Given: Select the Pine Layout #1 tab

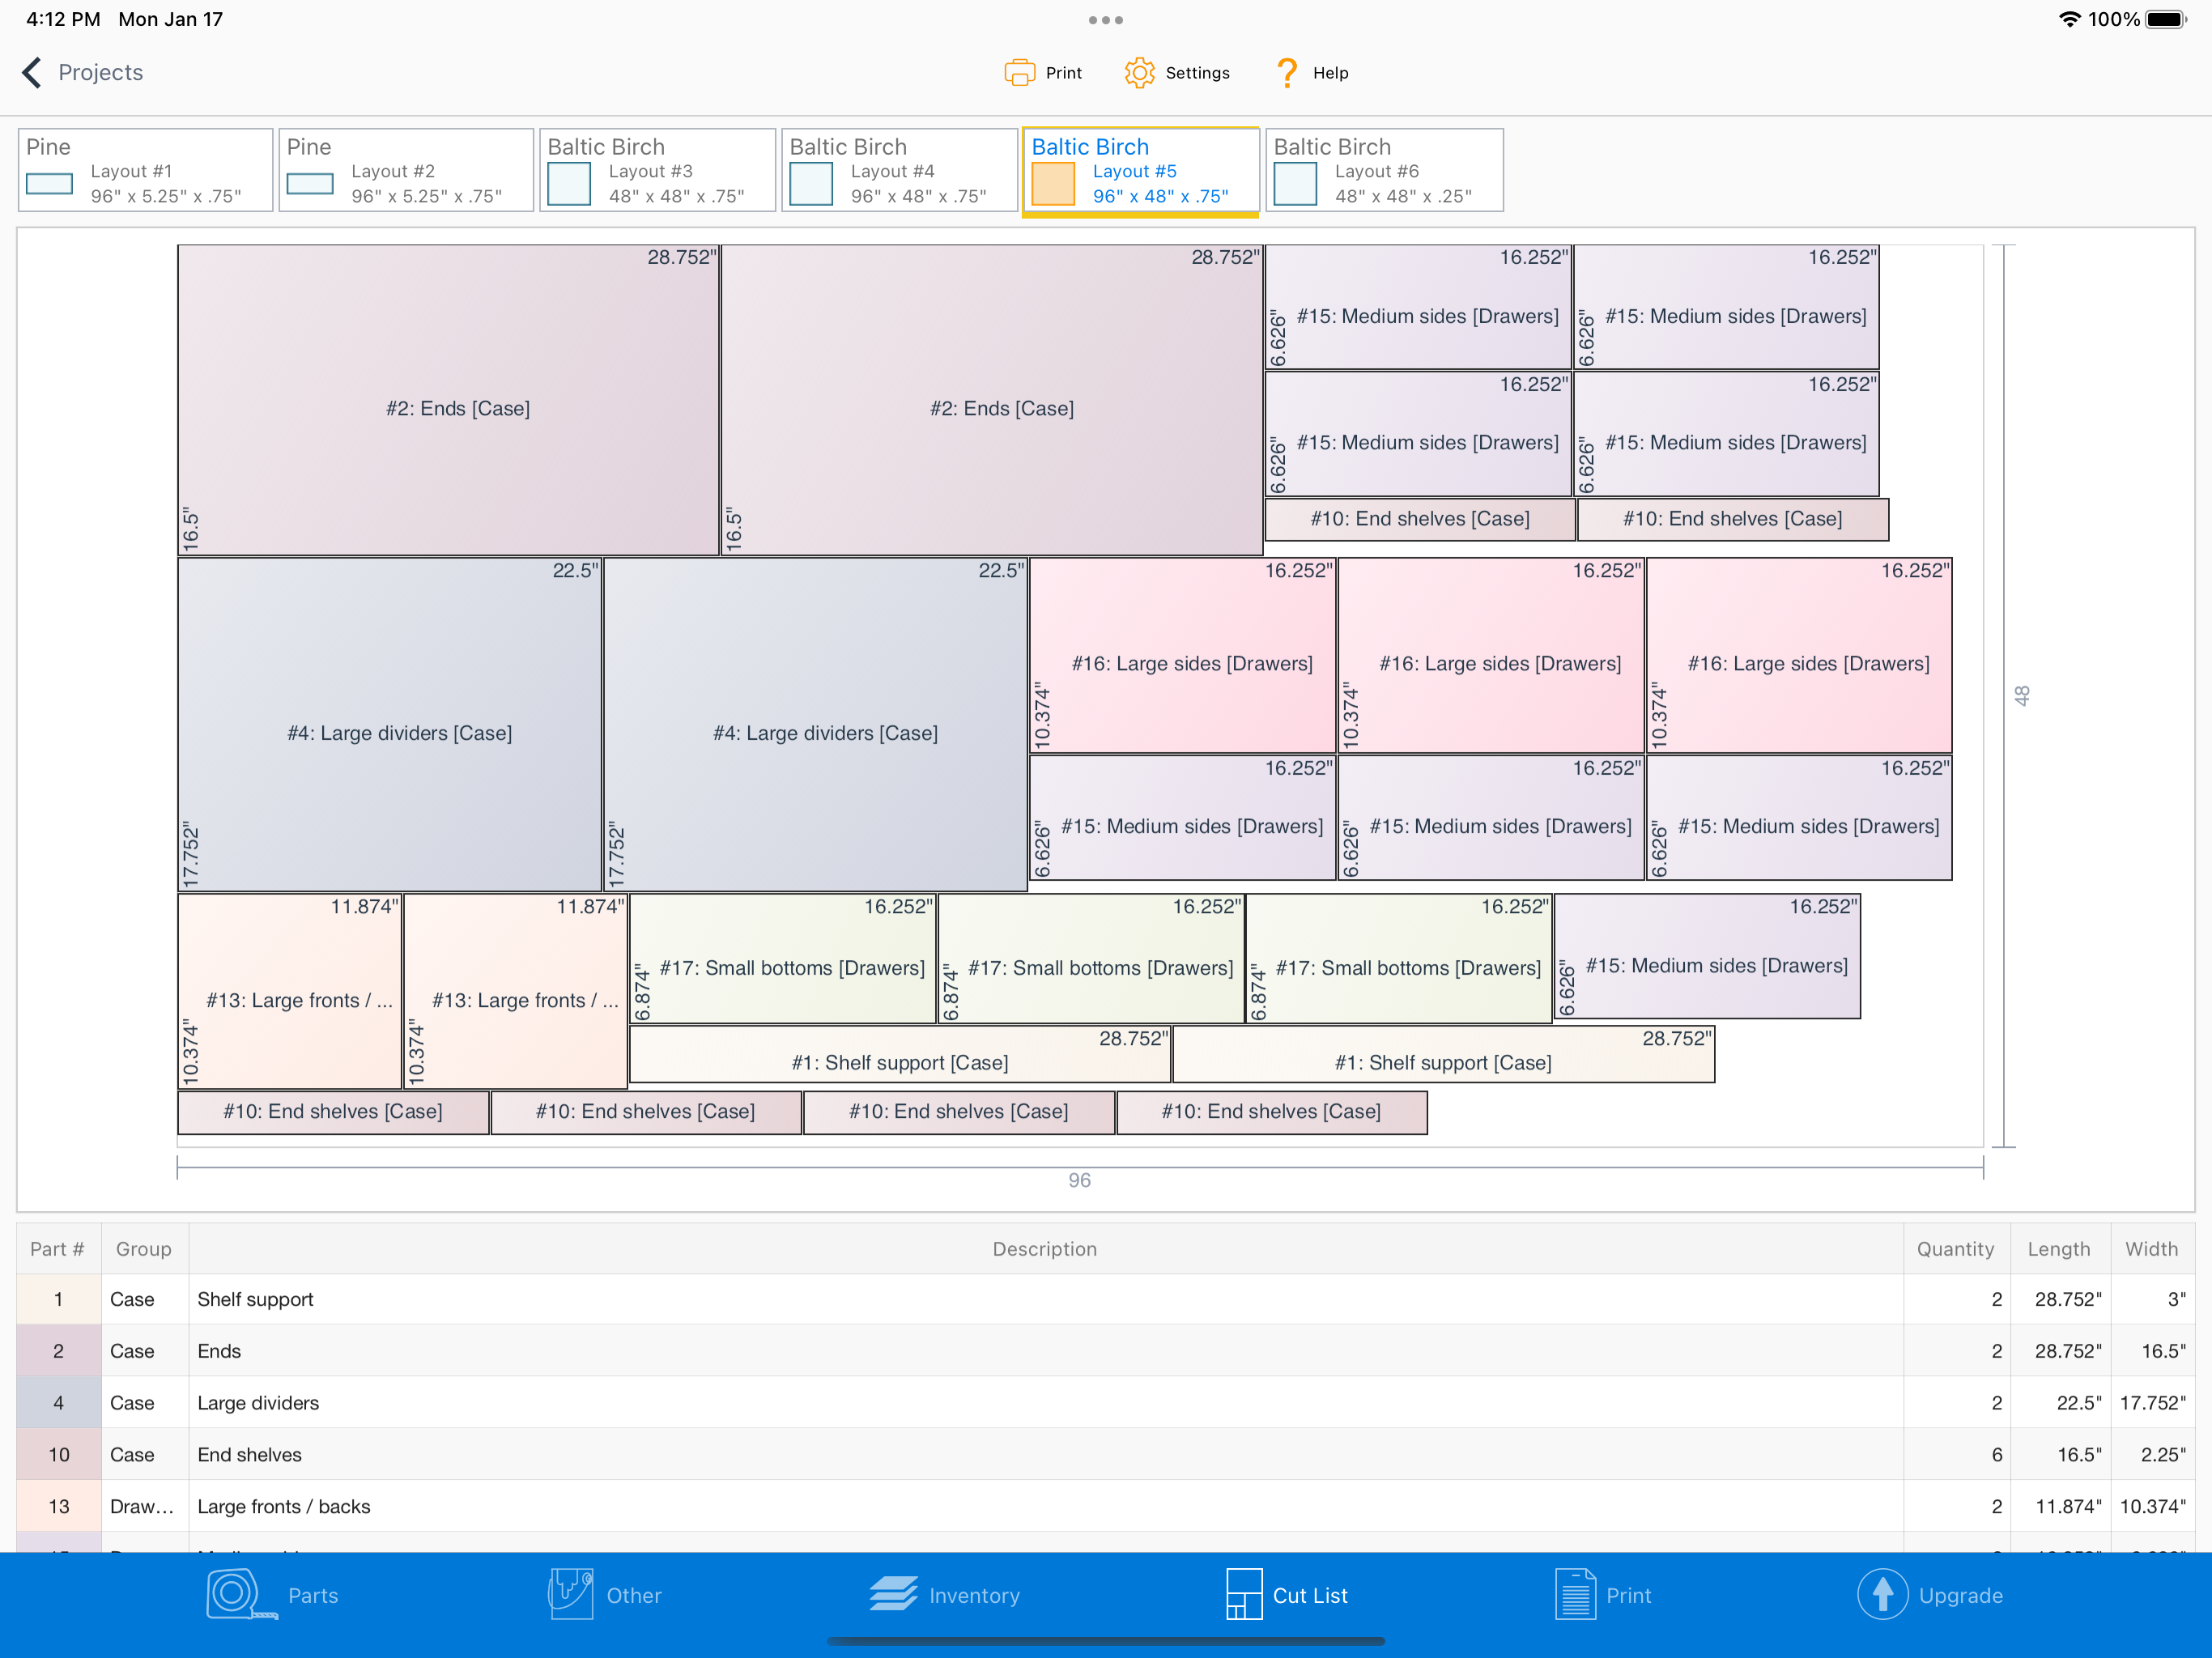Looking at the screenshot, I should (146, 170).
